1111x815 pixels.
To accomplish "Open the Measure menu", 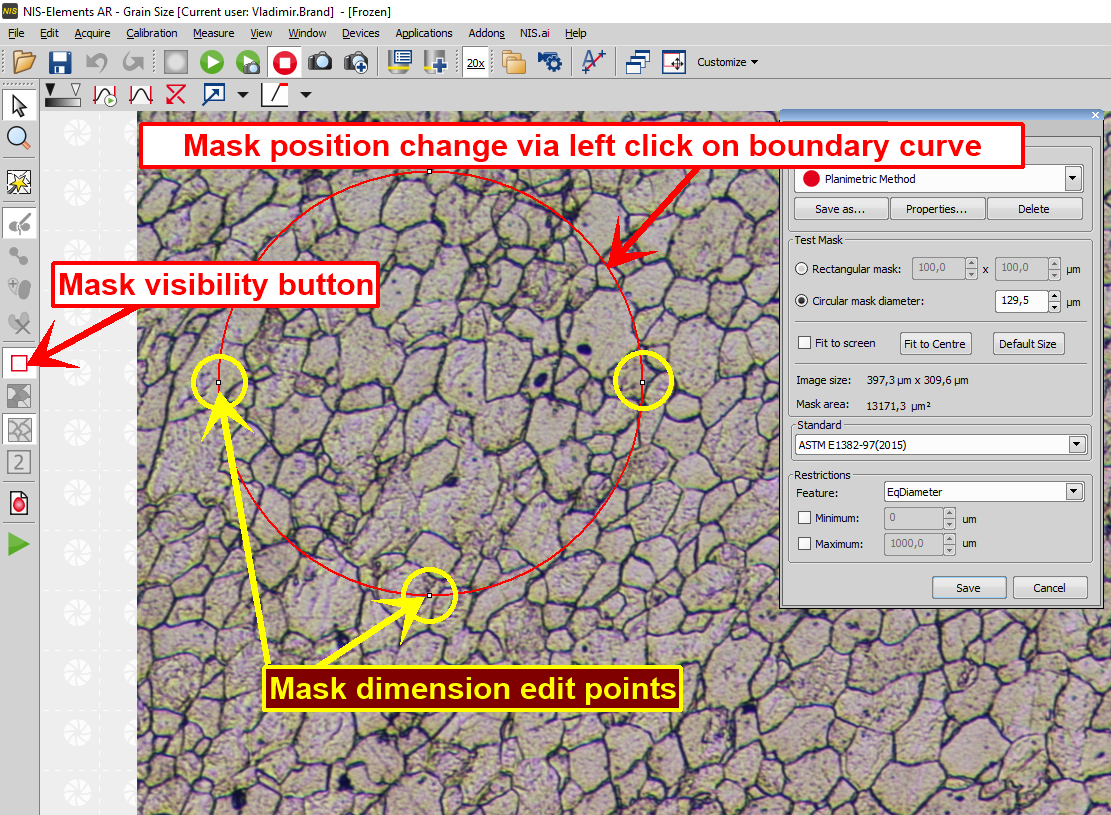I will coord(213,33).
